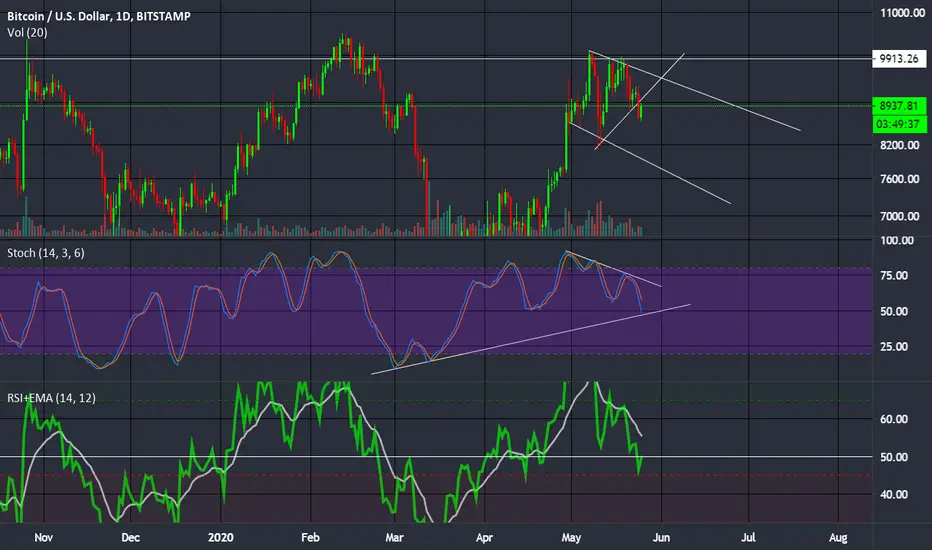The height and width of the screenshot is (550, 932).
Task: Click the 11000.00 price axis value
Action: pos(902,12)
